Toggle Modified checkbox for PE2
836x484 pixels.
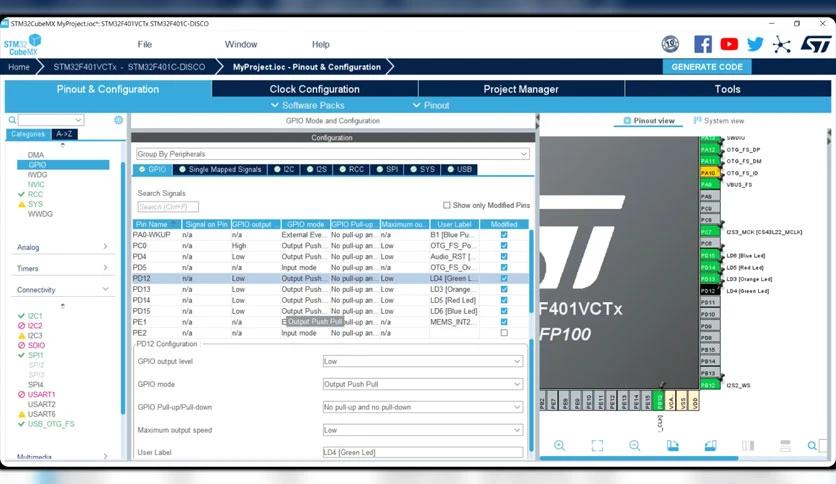[x=504, y=333]
